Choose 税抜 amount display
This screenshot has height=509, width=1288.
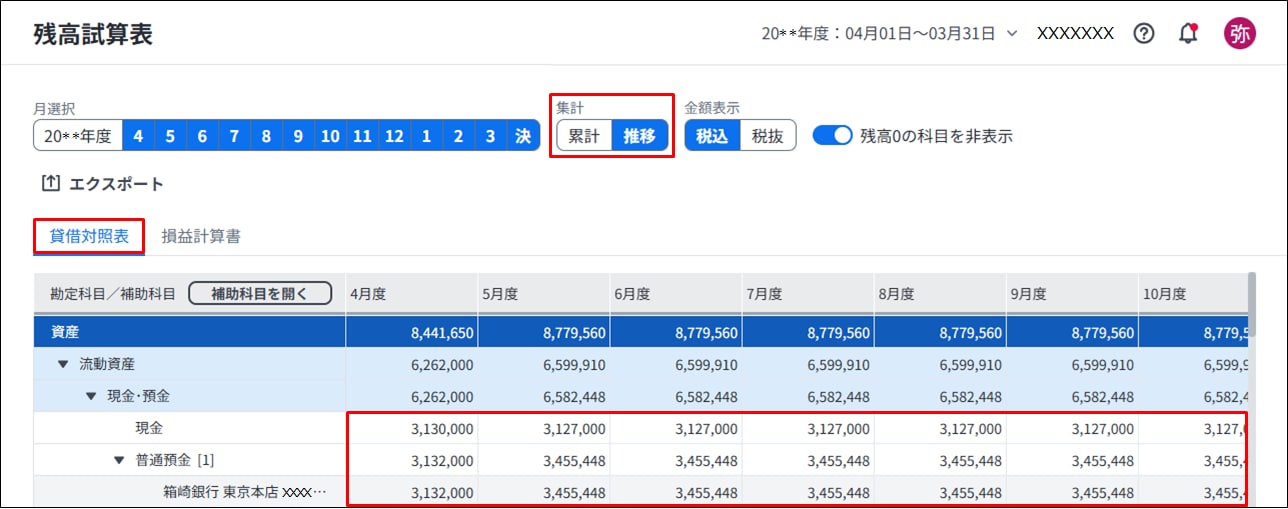(x=768, y=136)
